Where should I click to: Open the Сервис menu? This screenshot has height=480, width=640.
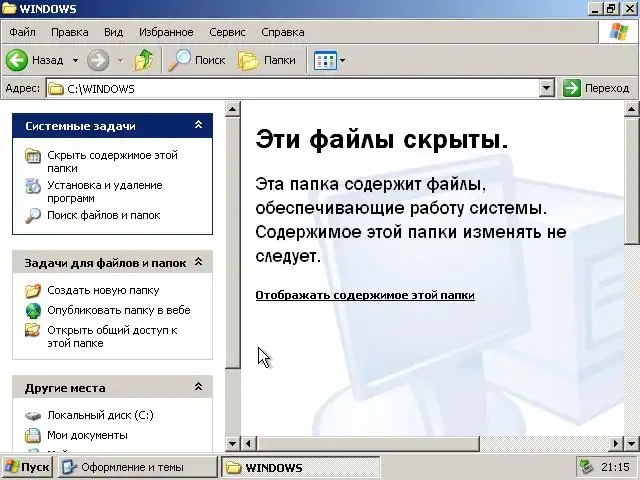tap(227, 32)
